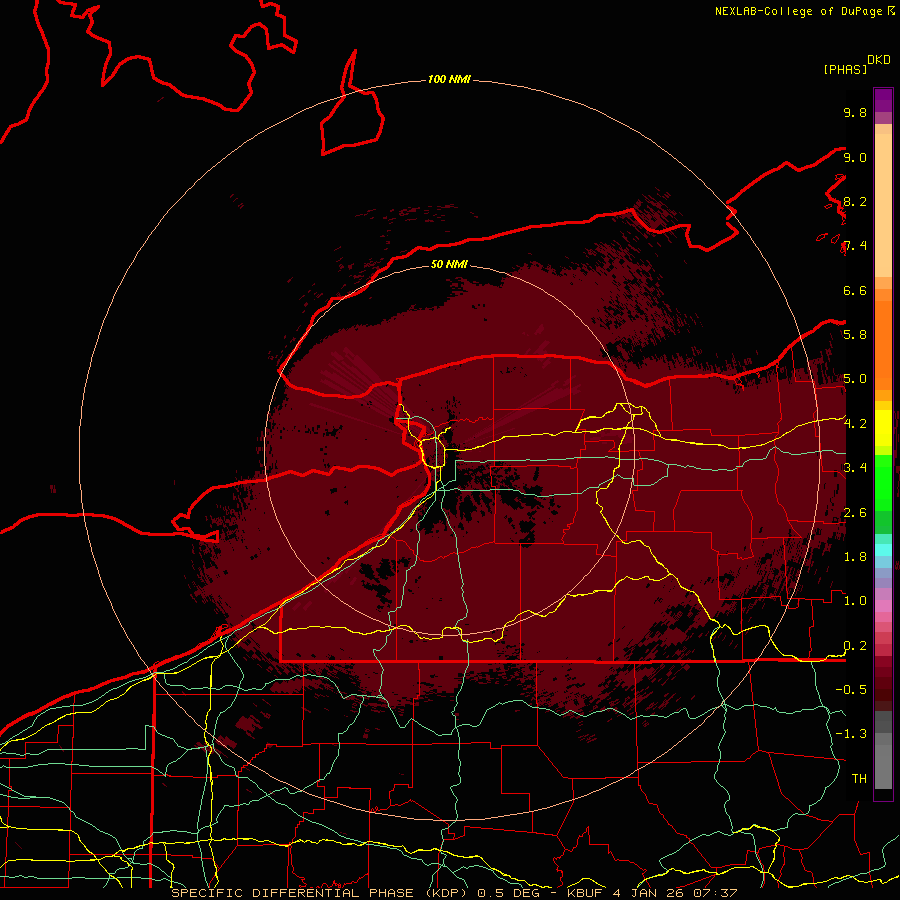
Task: Click the pale peach band on the color scale
Action: pyautogui.click(x=883, y=205)
